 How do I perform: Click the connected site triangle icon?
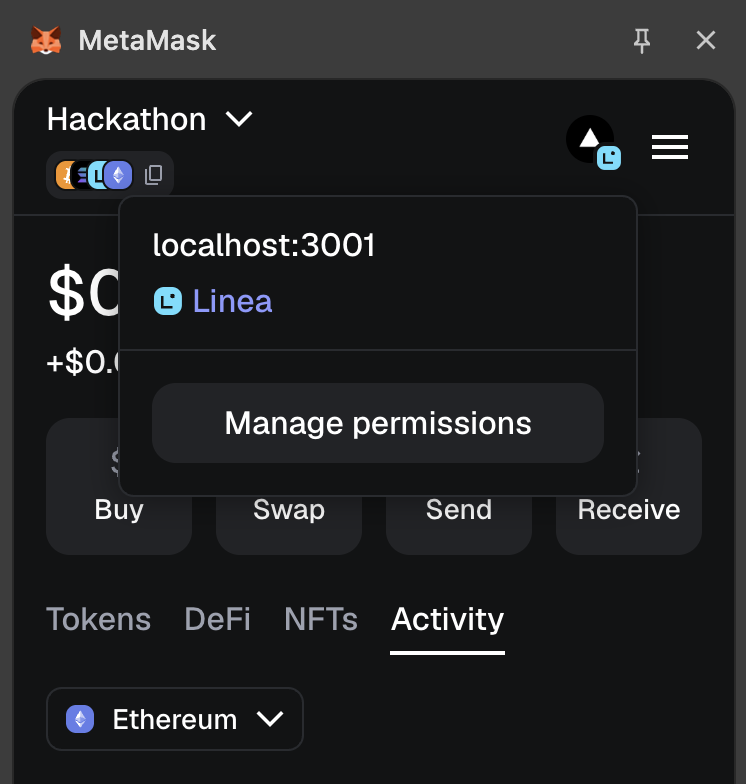tap(590, 139)
